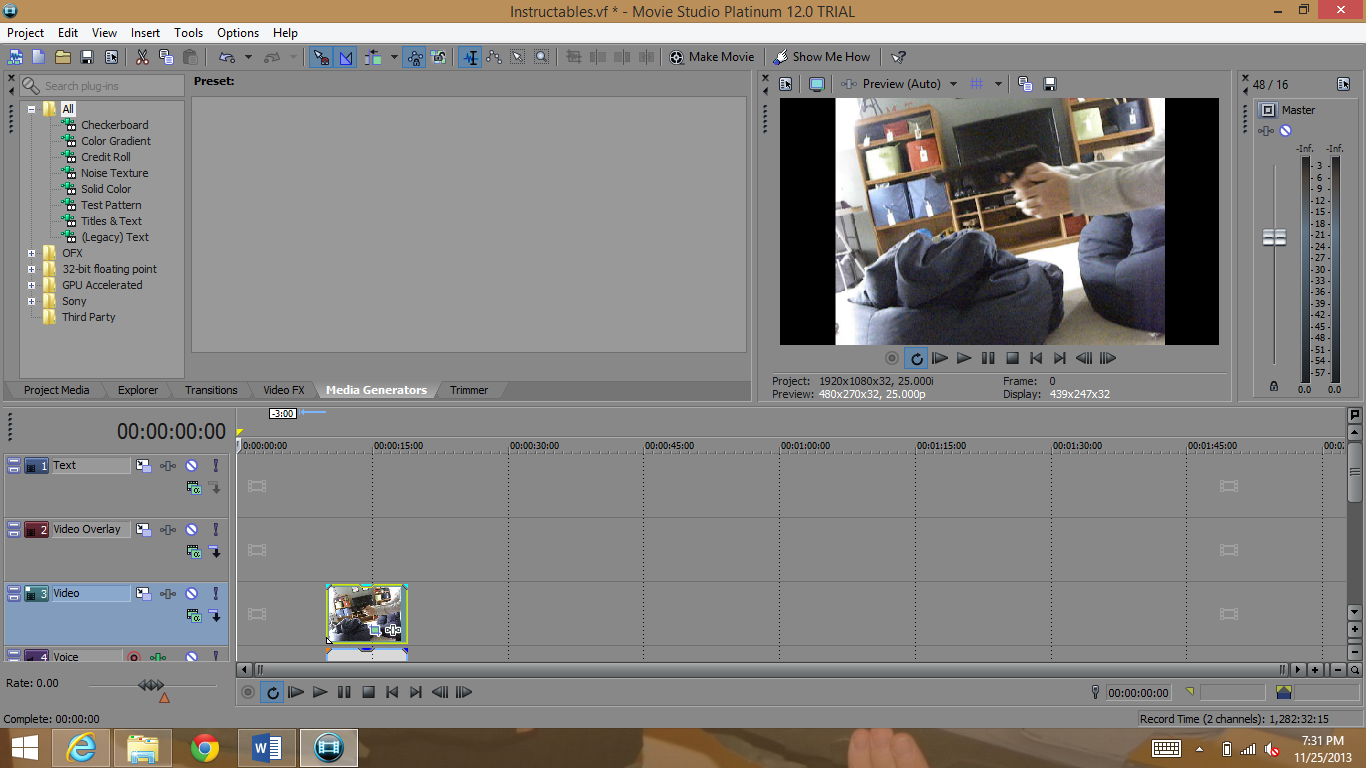Toggle Auto Ripple in the toolbar
The image size is (1366, 768).
point(373,57)
